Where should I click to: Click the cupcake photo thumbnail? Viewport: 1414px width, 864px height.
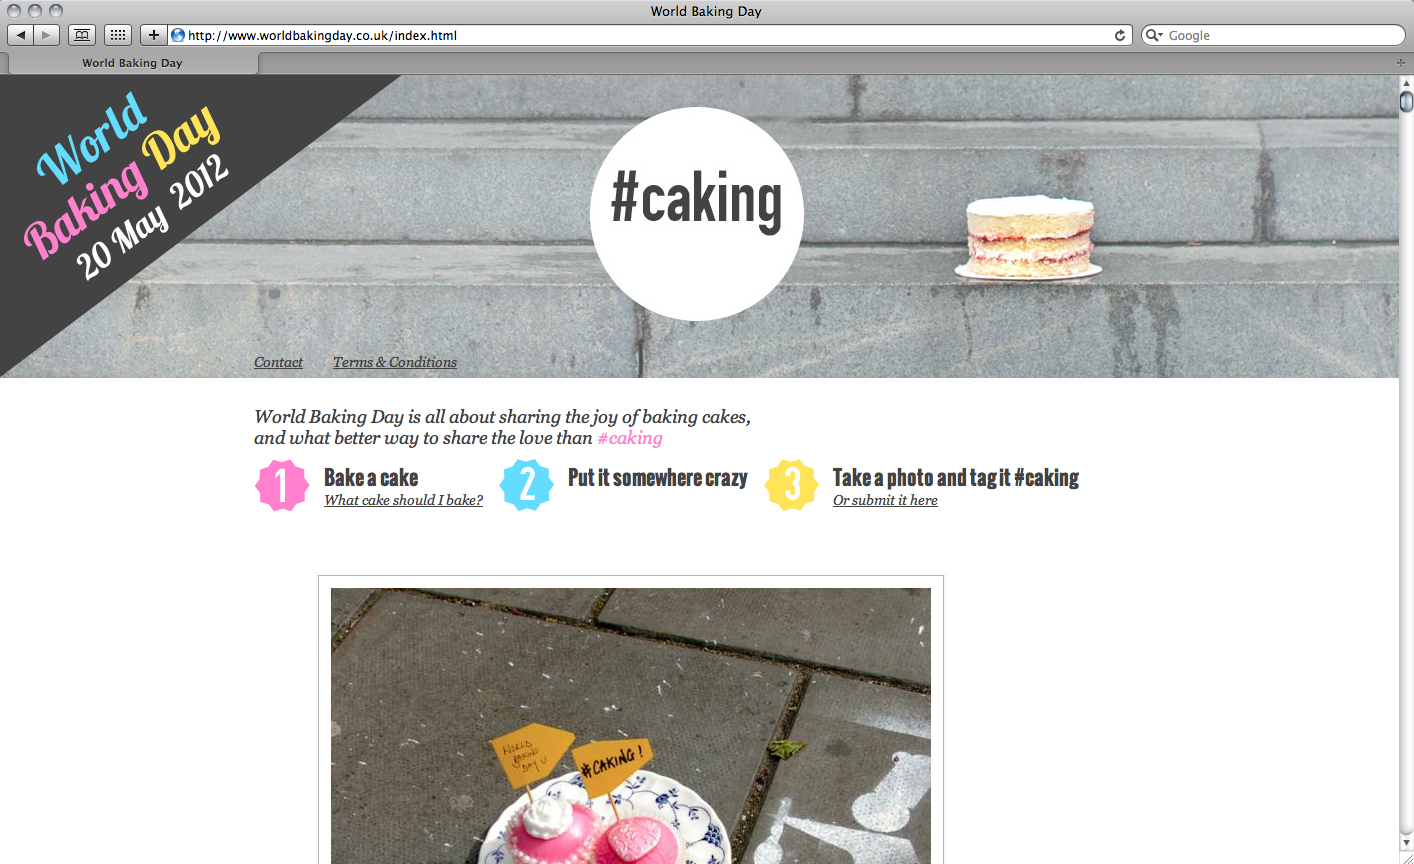pos(631,725)
